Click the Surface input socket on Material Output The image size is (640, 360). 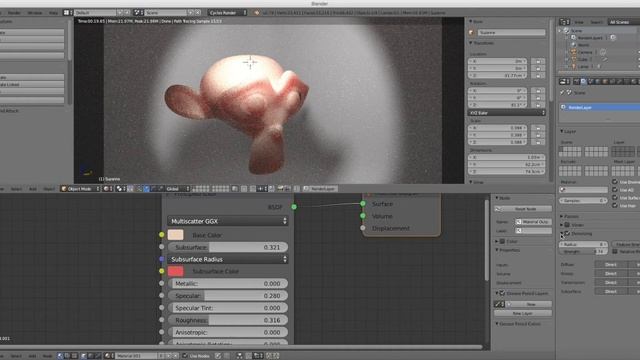(363, 203)
